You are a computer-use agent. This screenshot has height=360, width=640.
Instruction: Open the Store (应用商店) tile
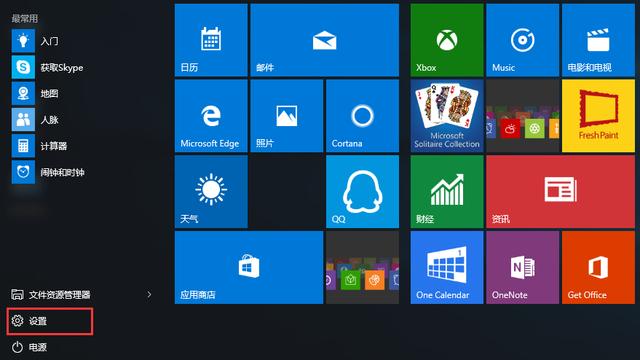coord(249,267)
